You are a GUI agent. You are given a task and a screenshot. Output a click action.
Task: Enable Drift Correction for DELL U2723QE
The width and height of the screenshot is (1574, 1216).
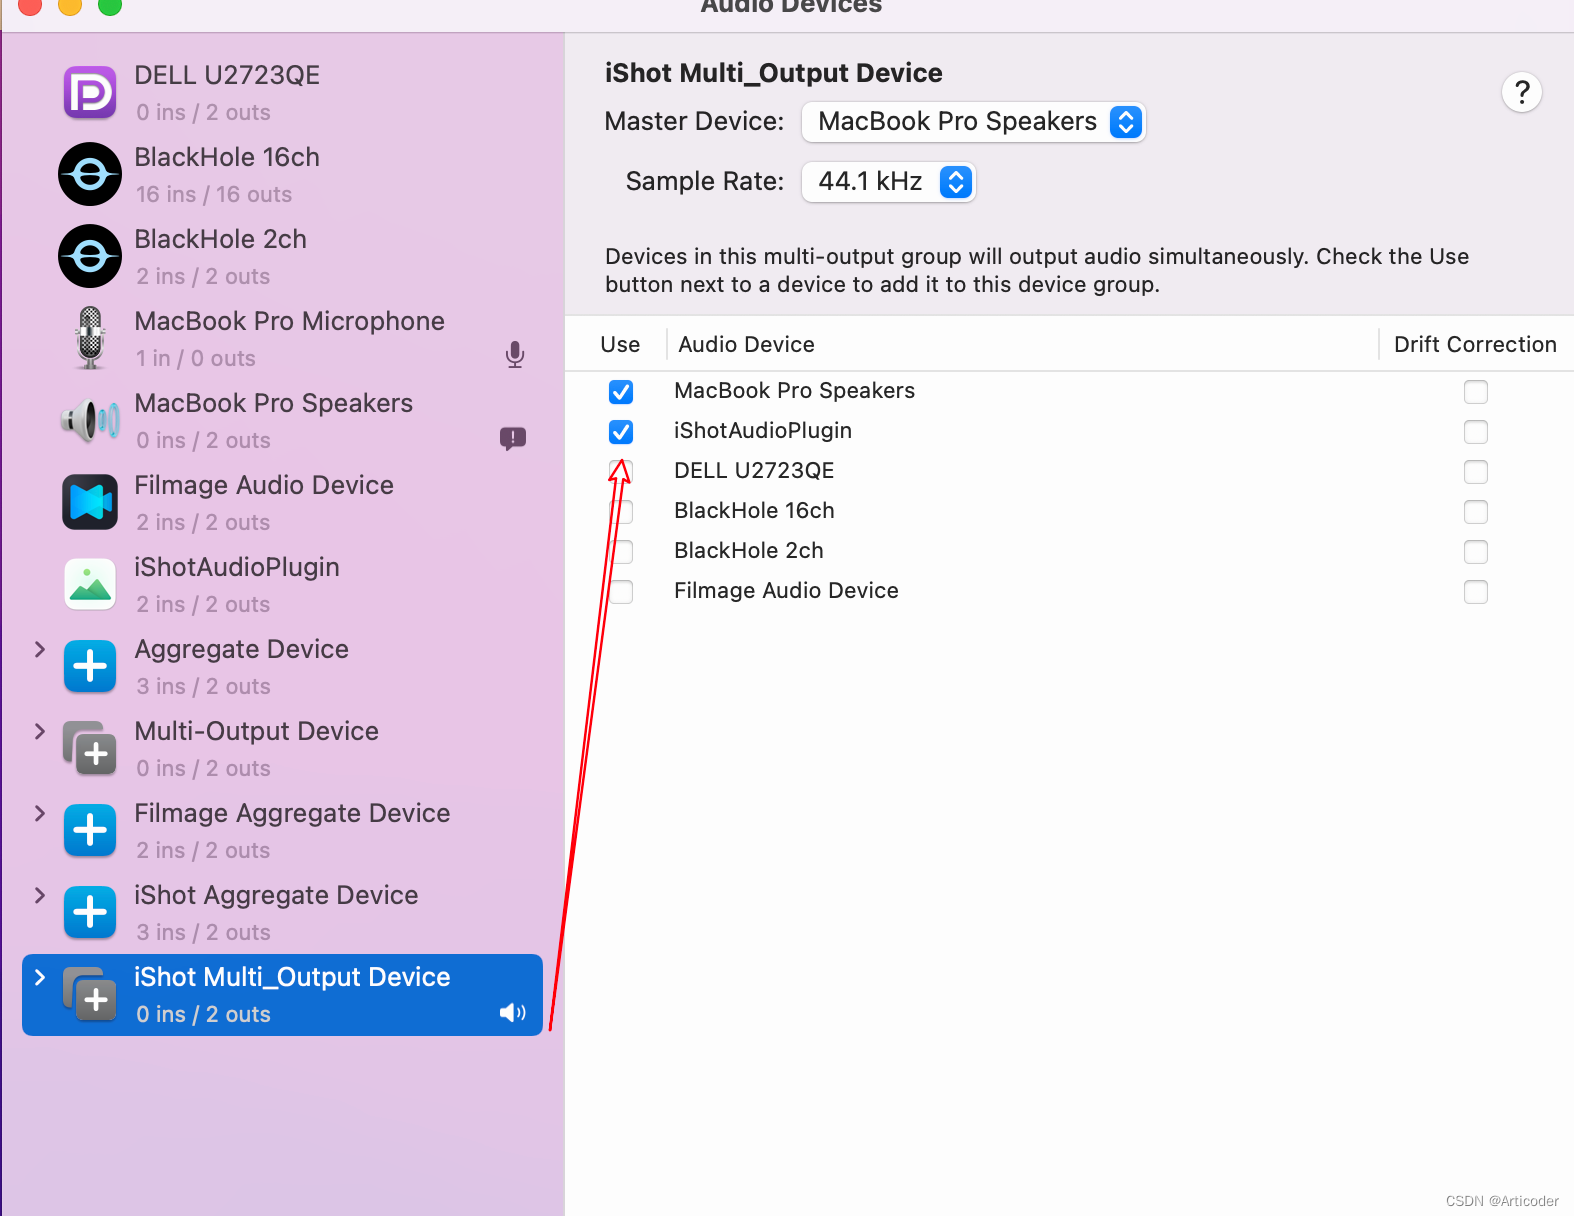click(1476, 472)
